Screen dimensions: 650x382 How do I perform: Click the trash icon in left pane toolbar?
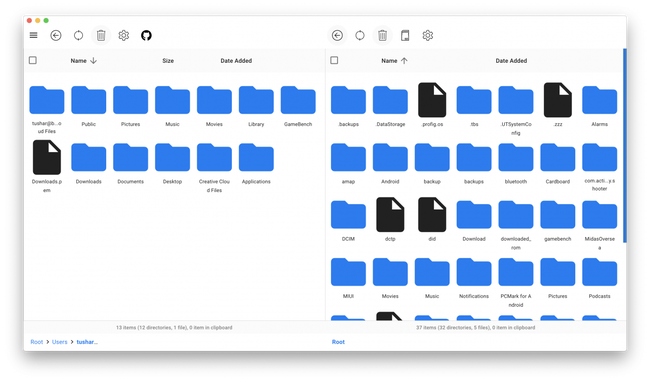(101, 35)
